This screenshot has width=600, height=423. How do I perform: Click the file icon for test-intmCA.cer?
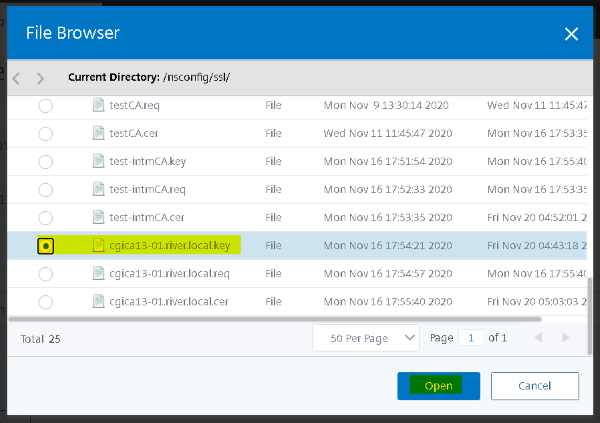click(98, 217)
